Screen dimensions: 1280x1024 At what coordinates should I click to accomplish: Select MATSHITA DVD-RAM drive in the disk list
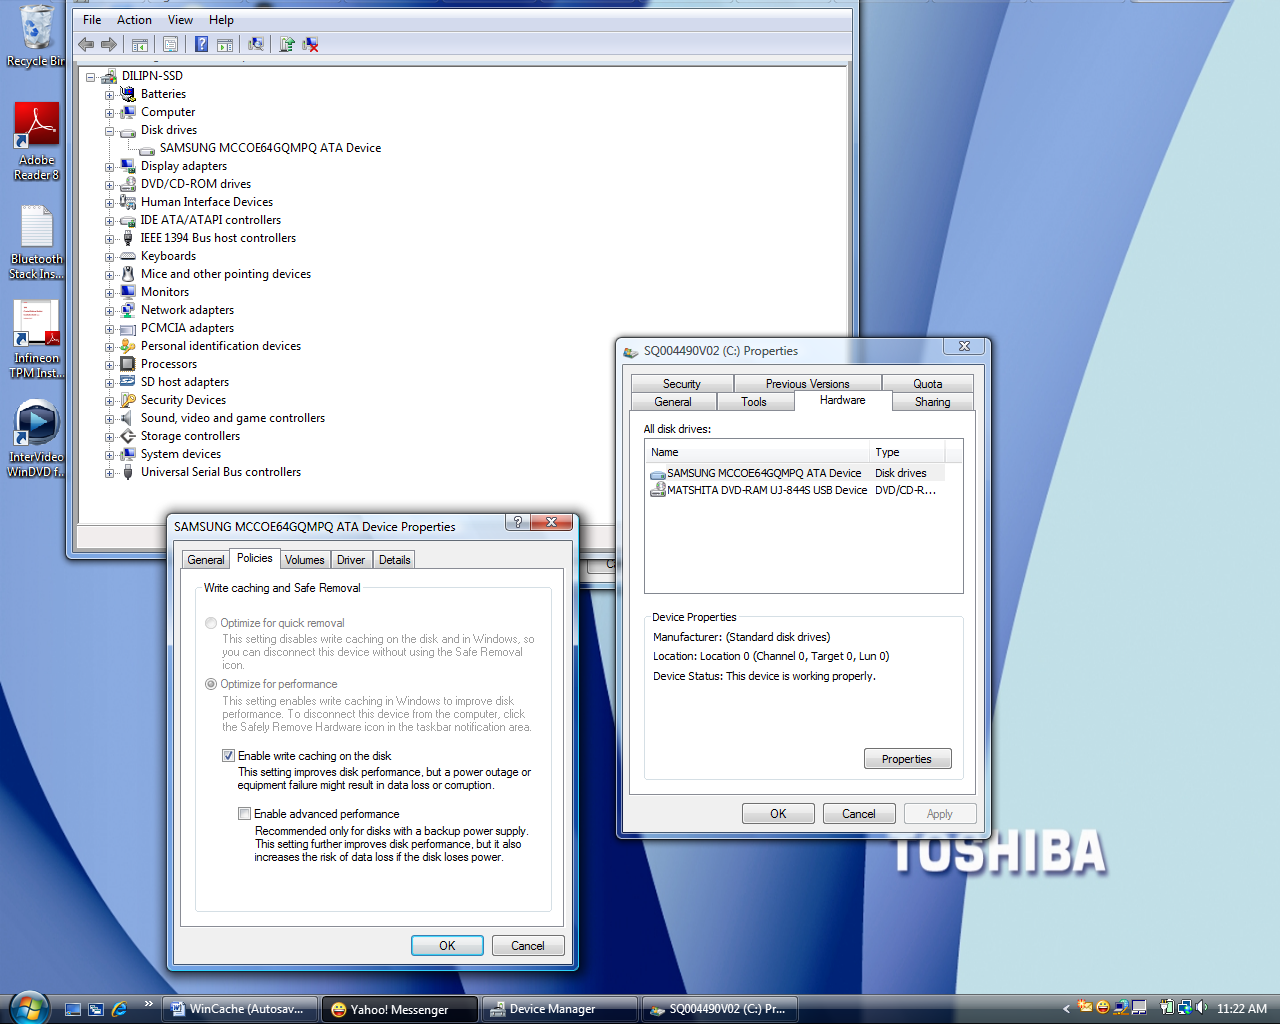point(766,490)
